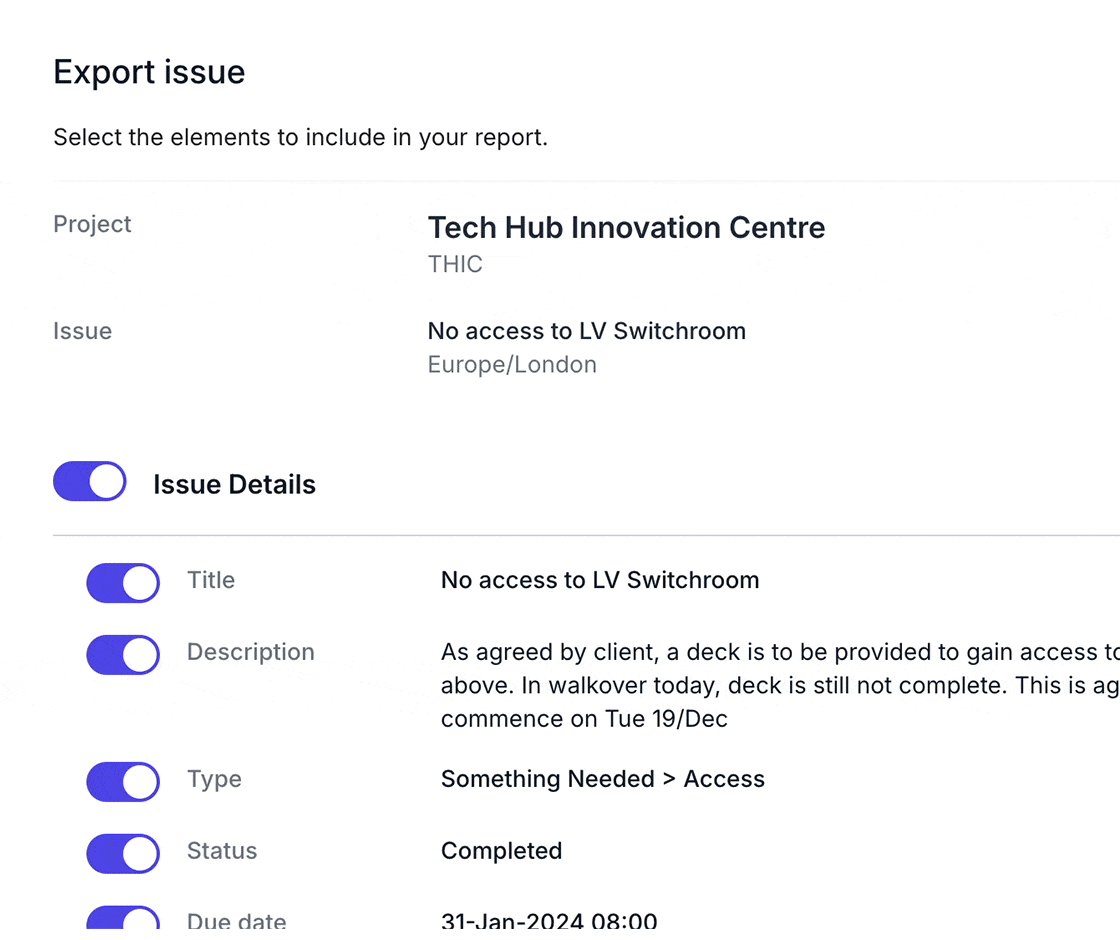Click the Europe/London timezone text
This screenshot has width=1120, height=940.
click(x=512, y=364)
